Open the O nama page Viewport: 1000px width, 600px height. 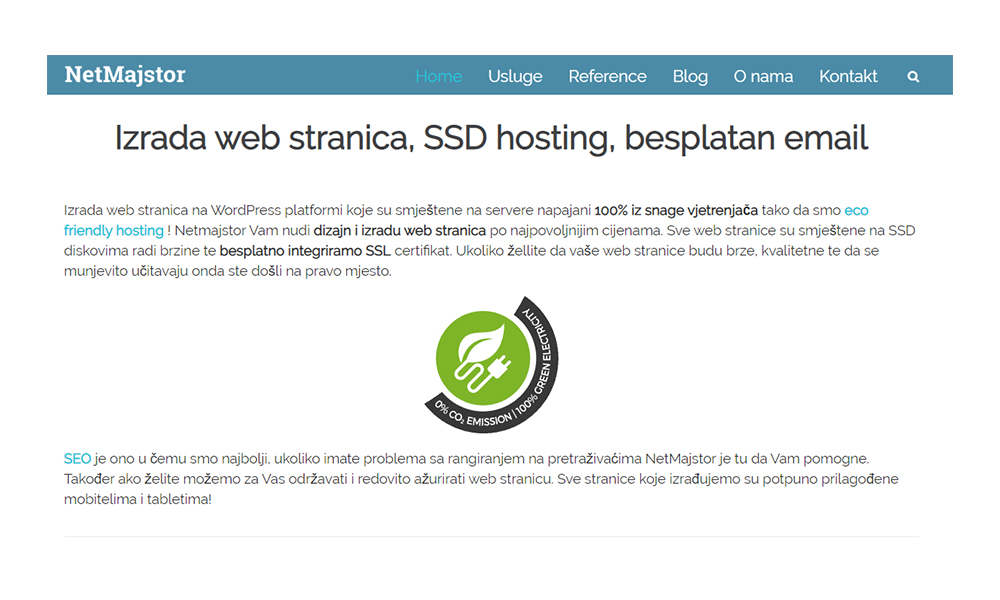click(763, 76)
